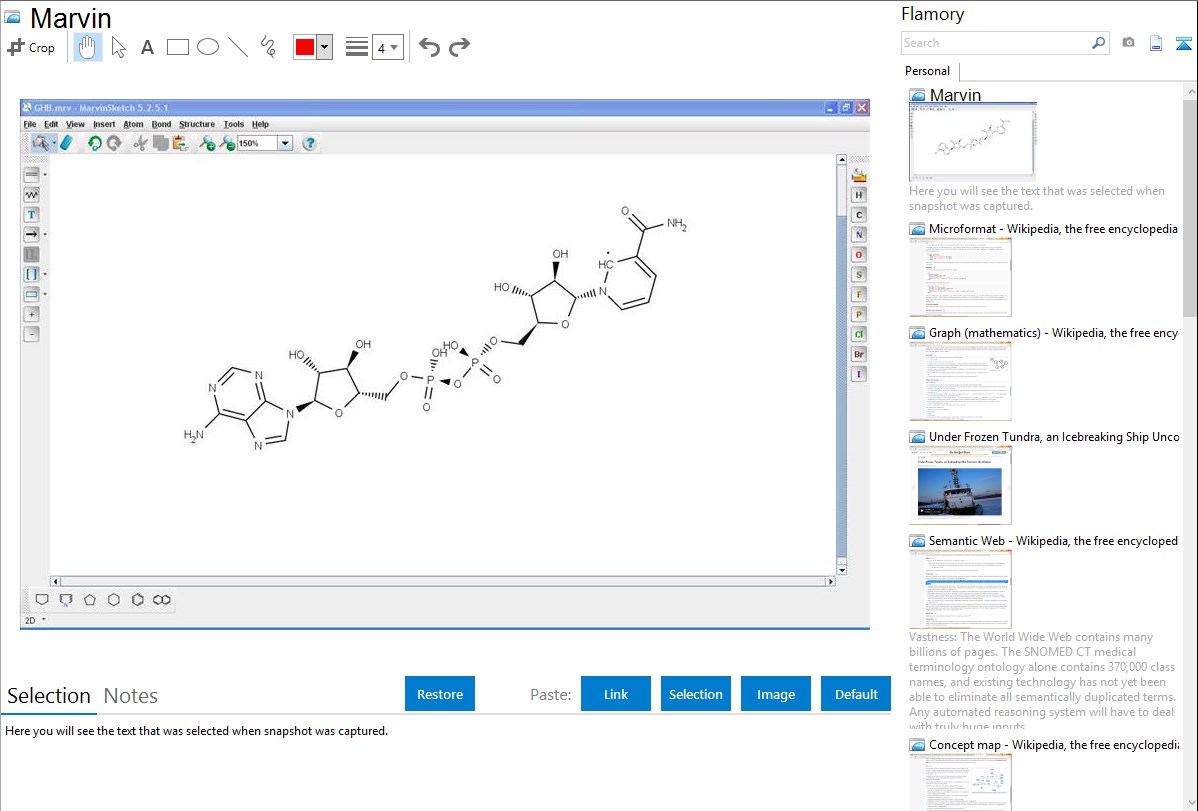Click the paste clipboard icon in MarvinSketch

(180, 143)
